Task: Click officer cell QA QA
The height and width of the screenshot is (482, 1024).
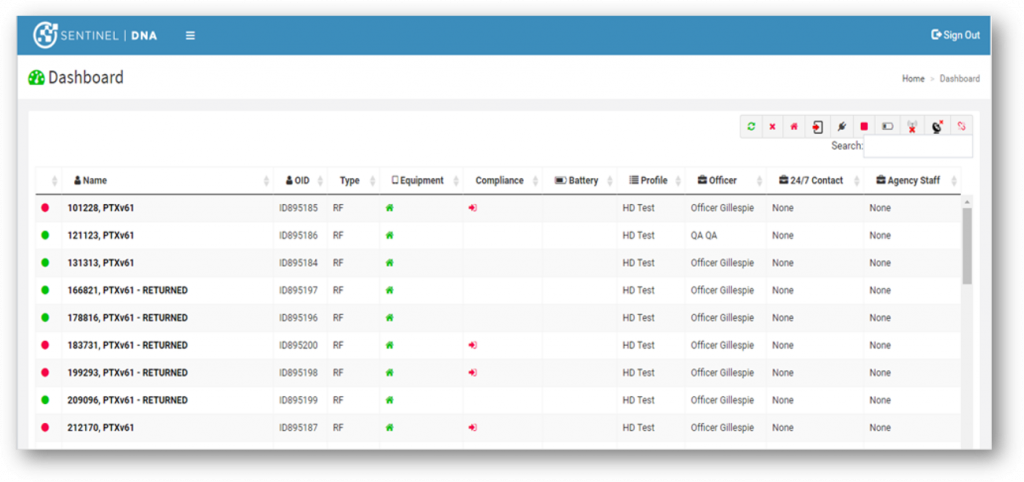Action: click(x=703, y=235)
